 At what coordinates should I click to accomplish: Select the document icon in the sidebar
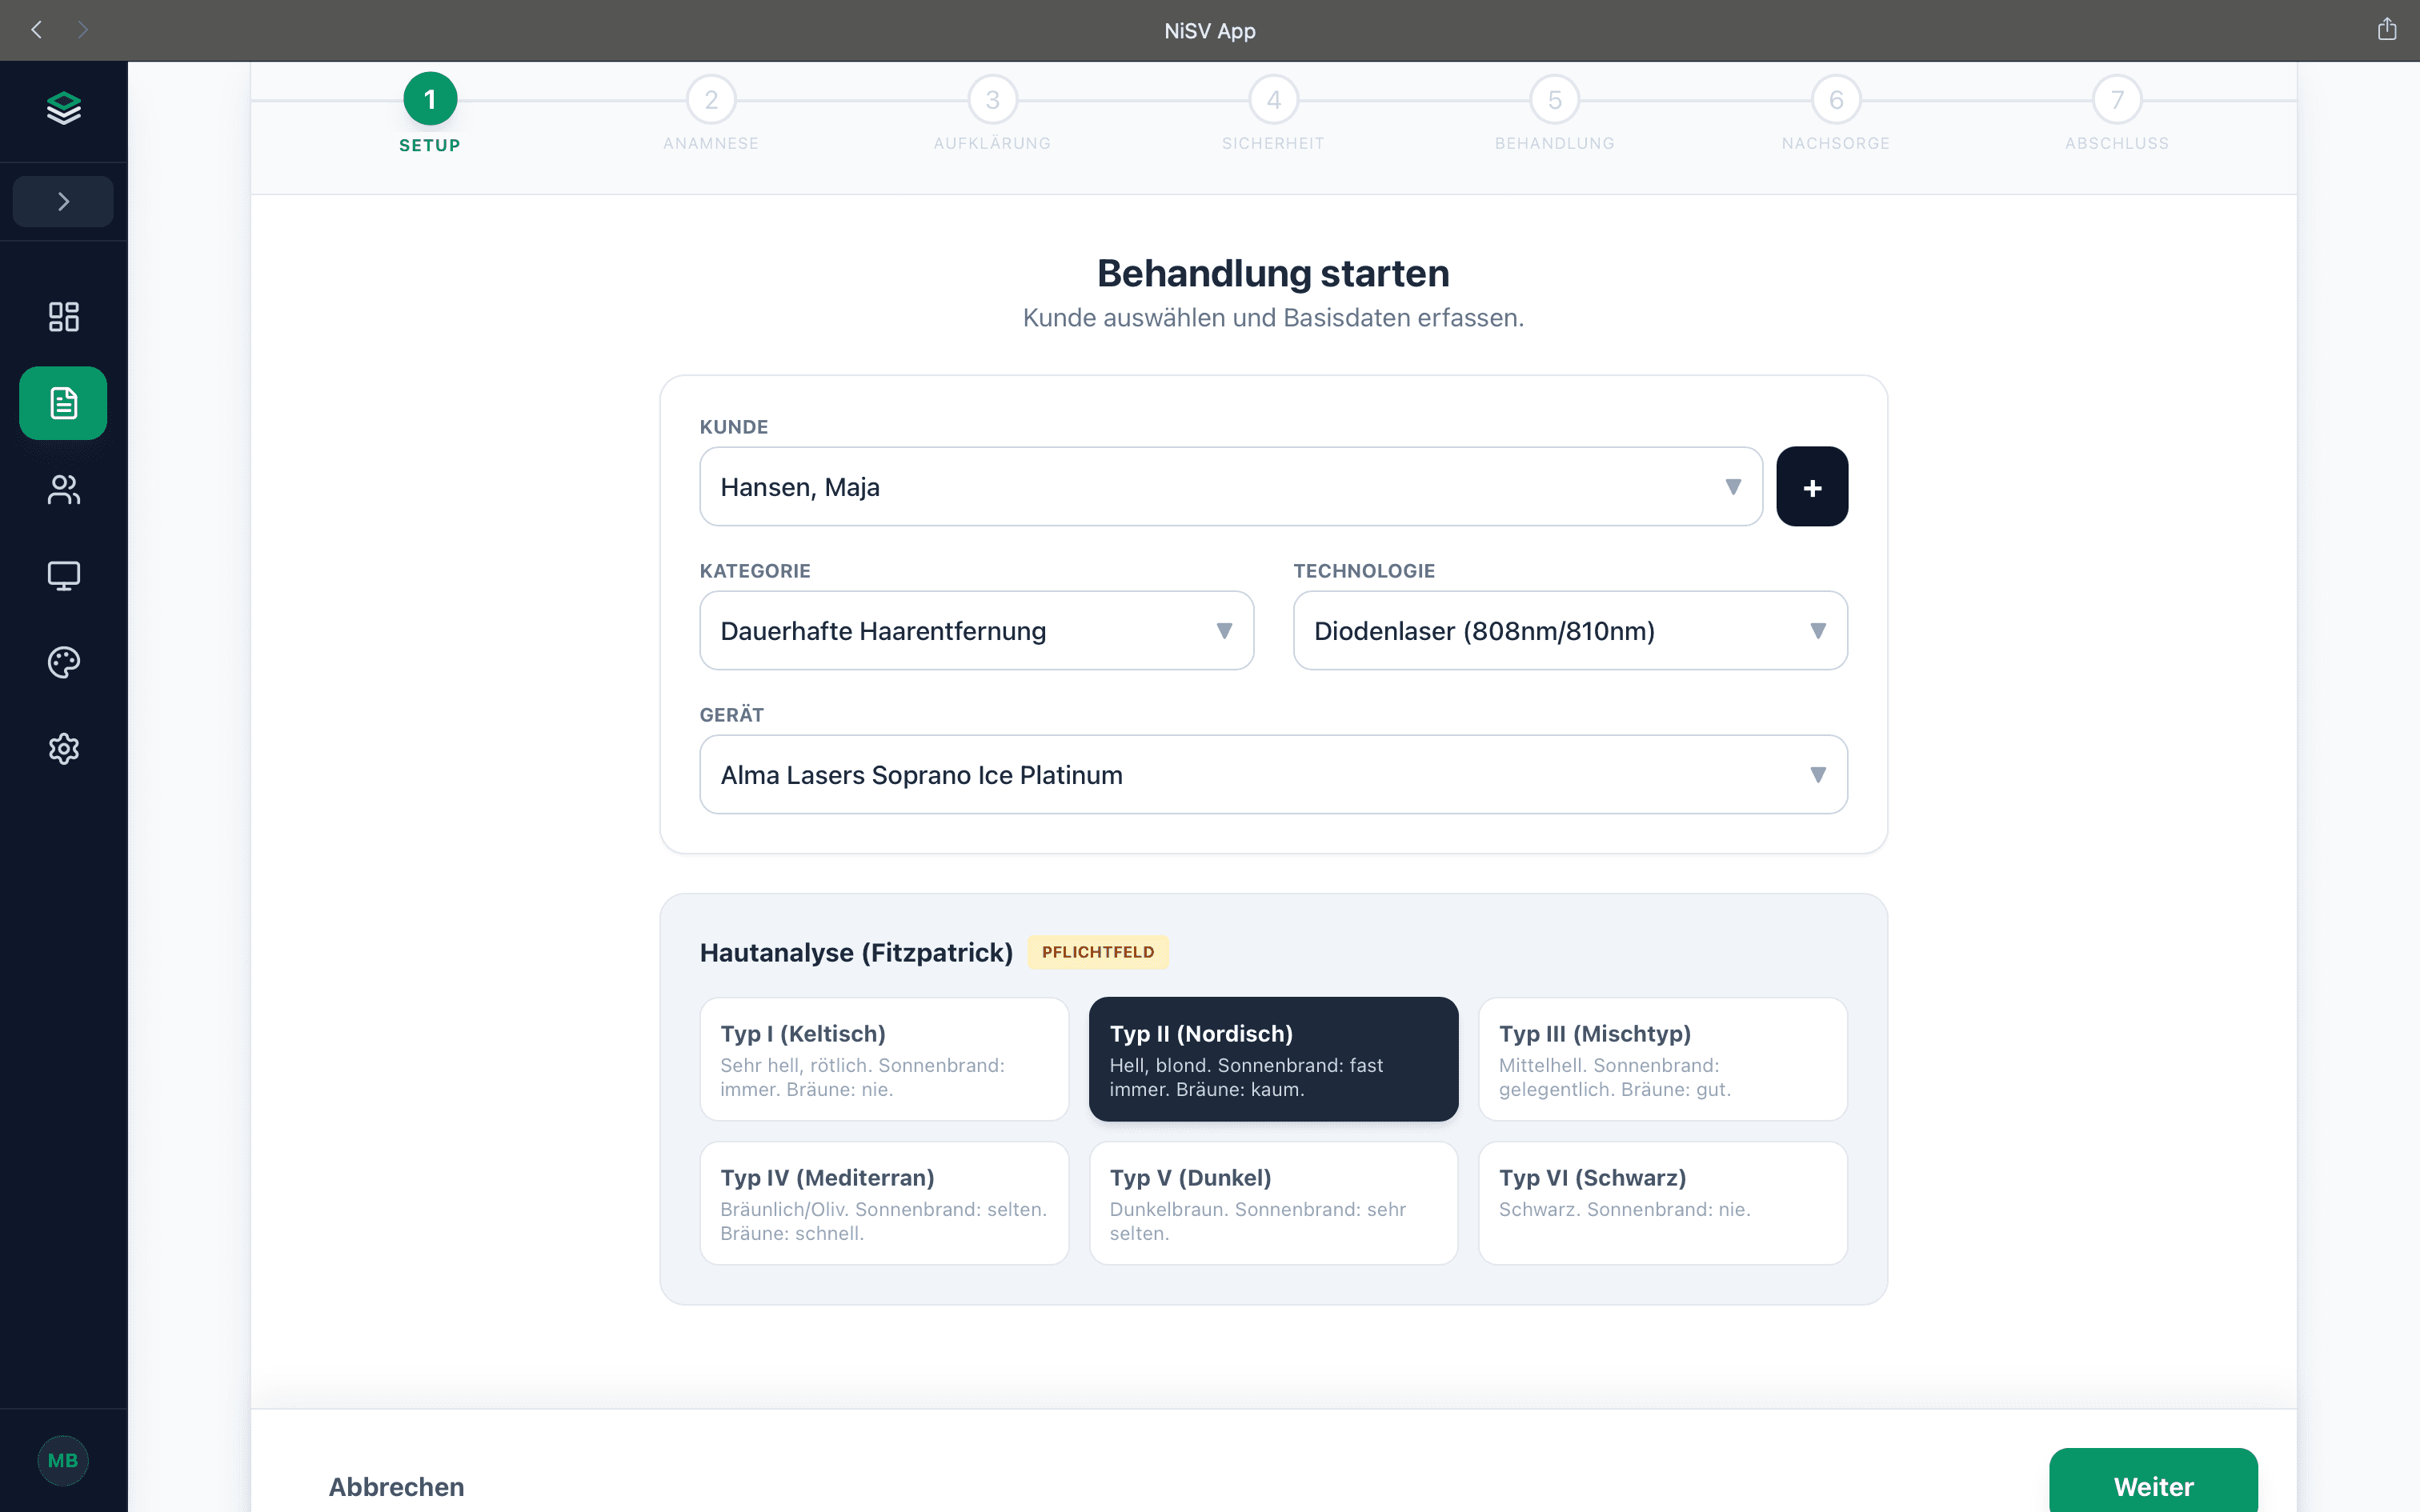coord(63,403)
